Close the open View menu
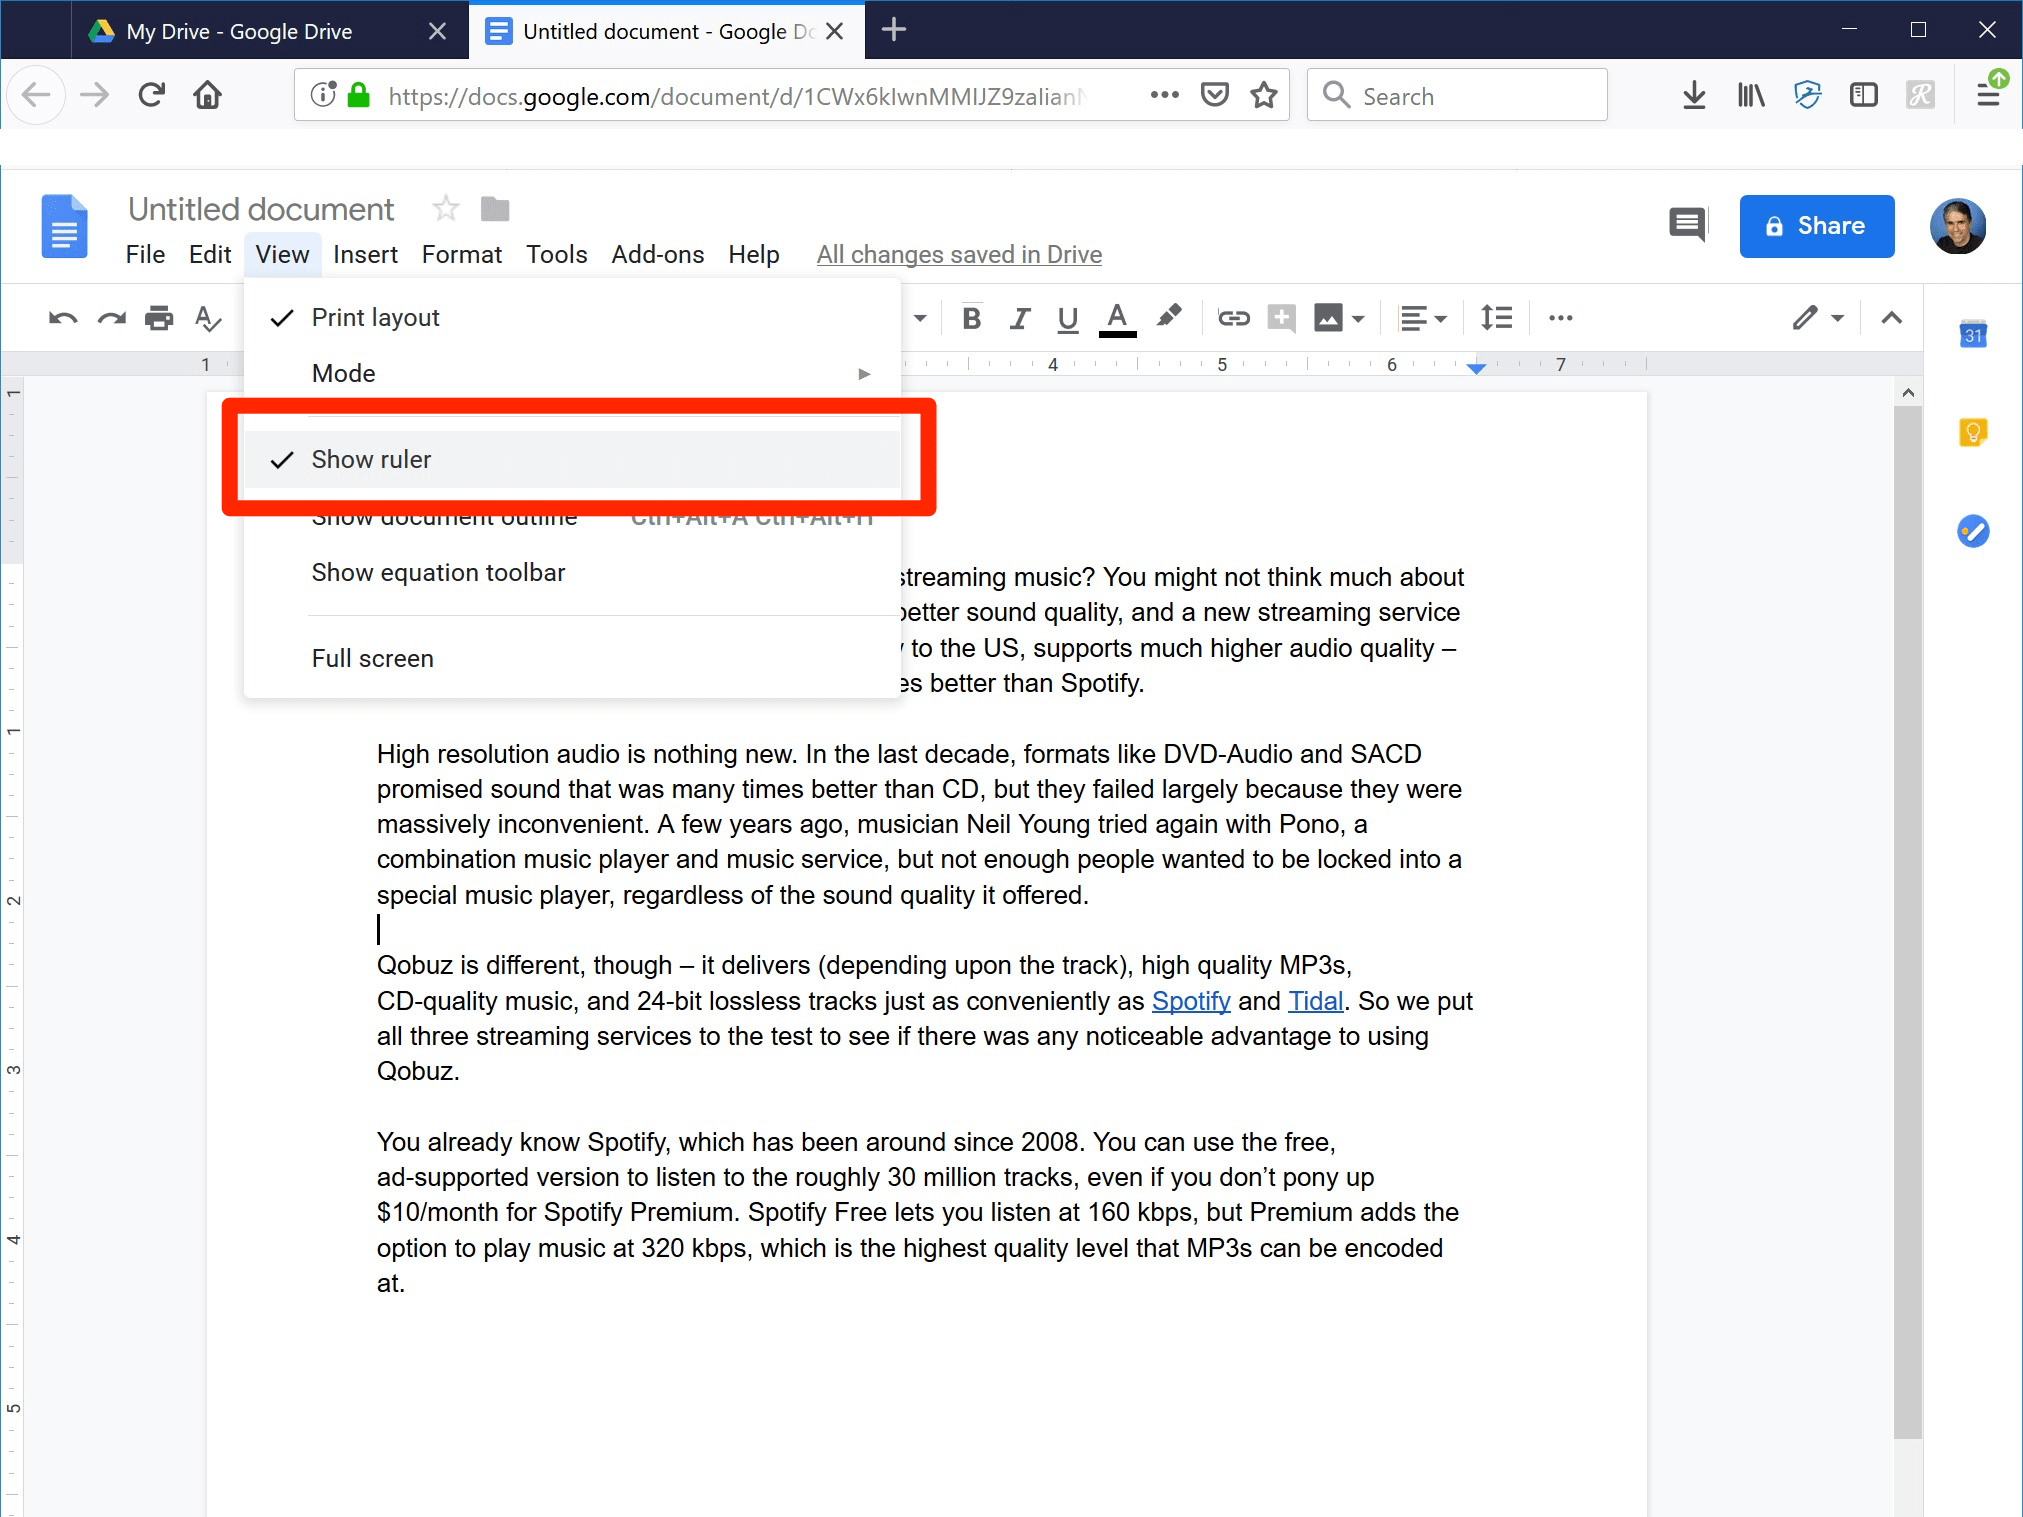Screen dimensions: 2023x1517 pos(282,255)
